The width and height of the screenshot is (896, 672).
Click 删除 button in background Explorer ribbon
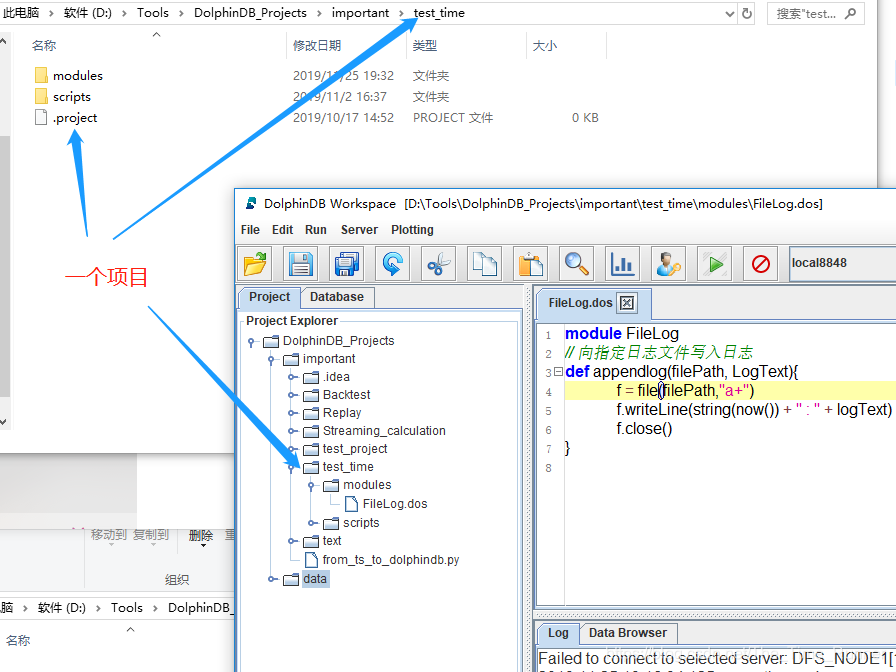pyautogui.click(x=201, y=537)
